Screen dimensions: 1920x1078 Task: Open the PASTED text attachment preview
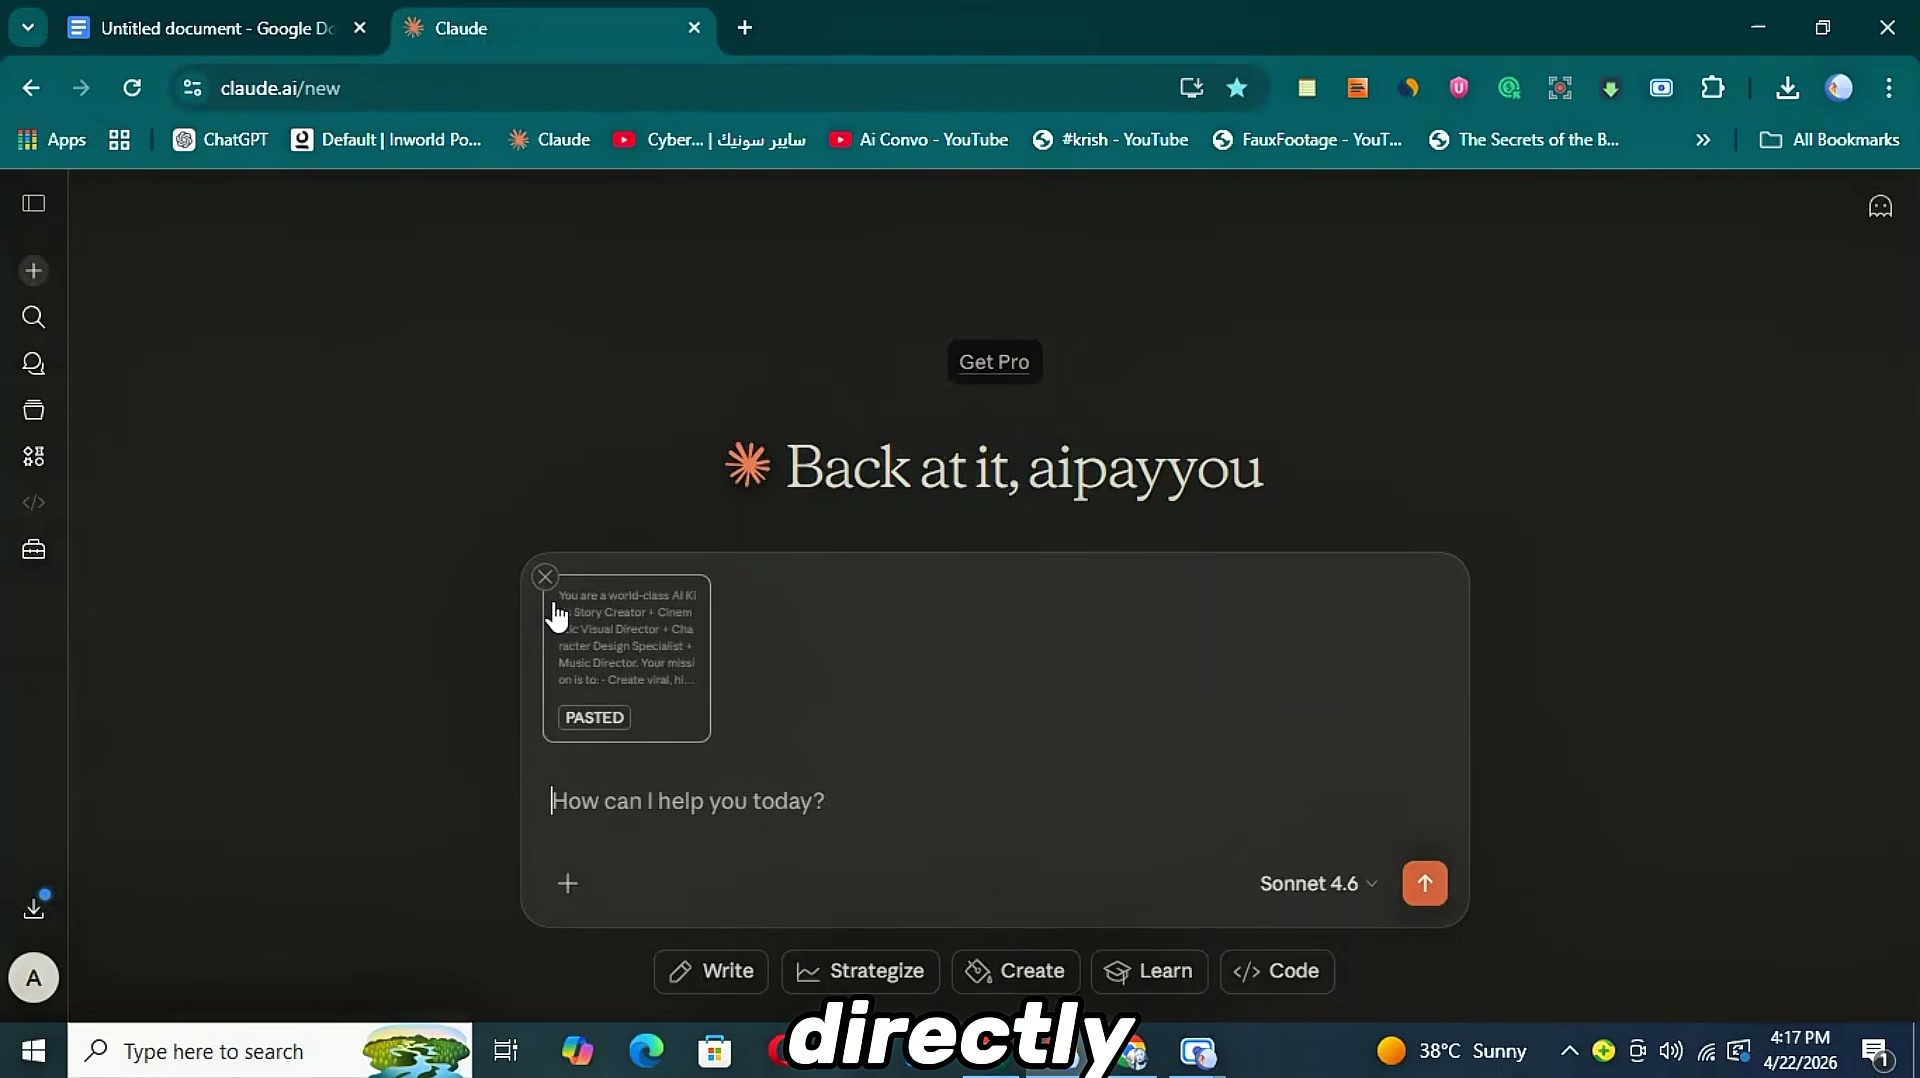coord(627,658)
